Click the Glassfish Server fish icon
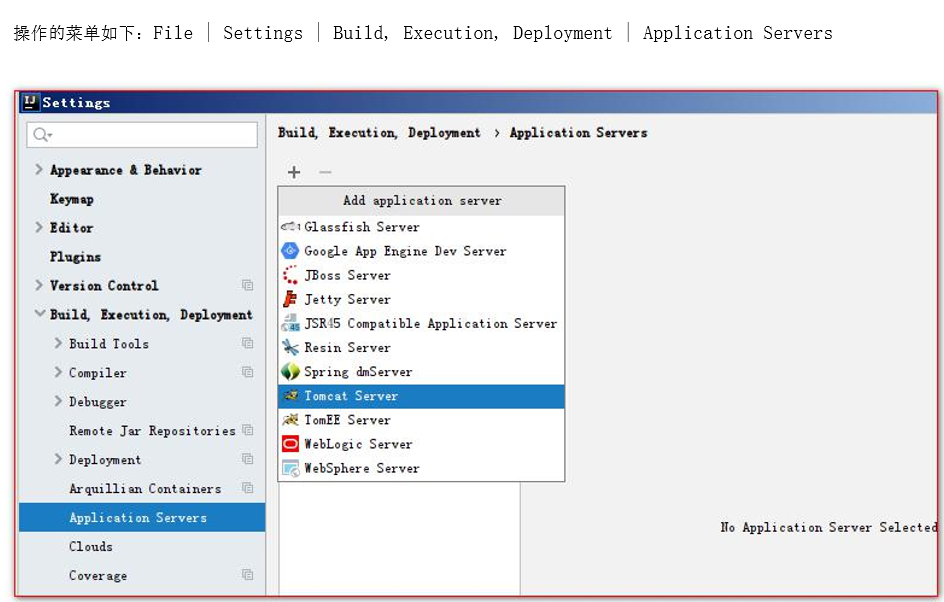The image size is (944, 602). (x=290, y=227)
